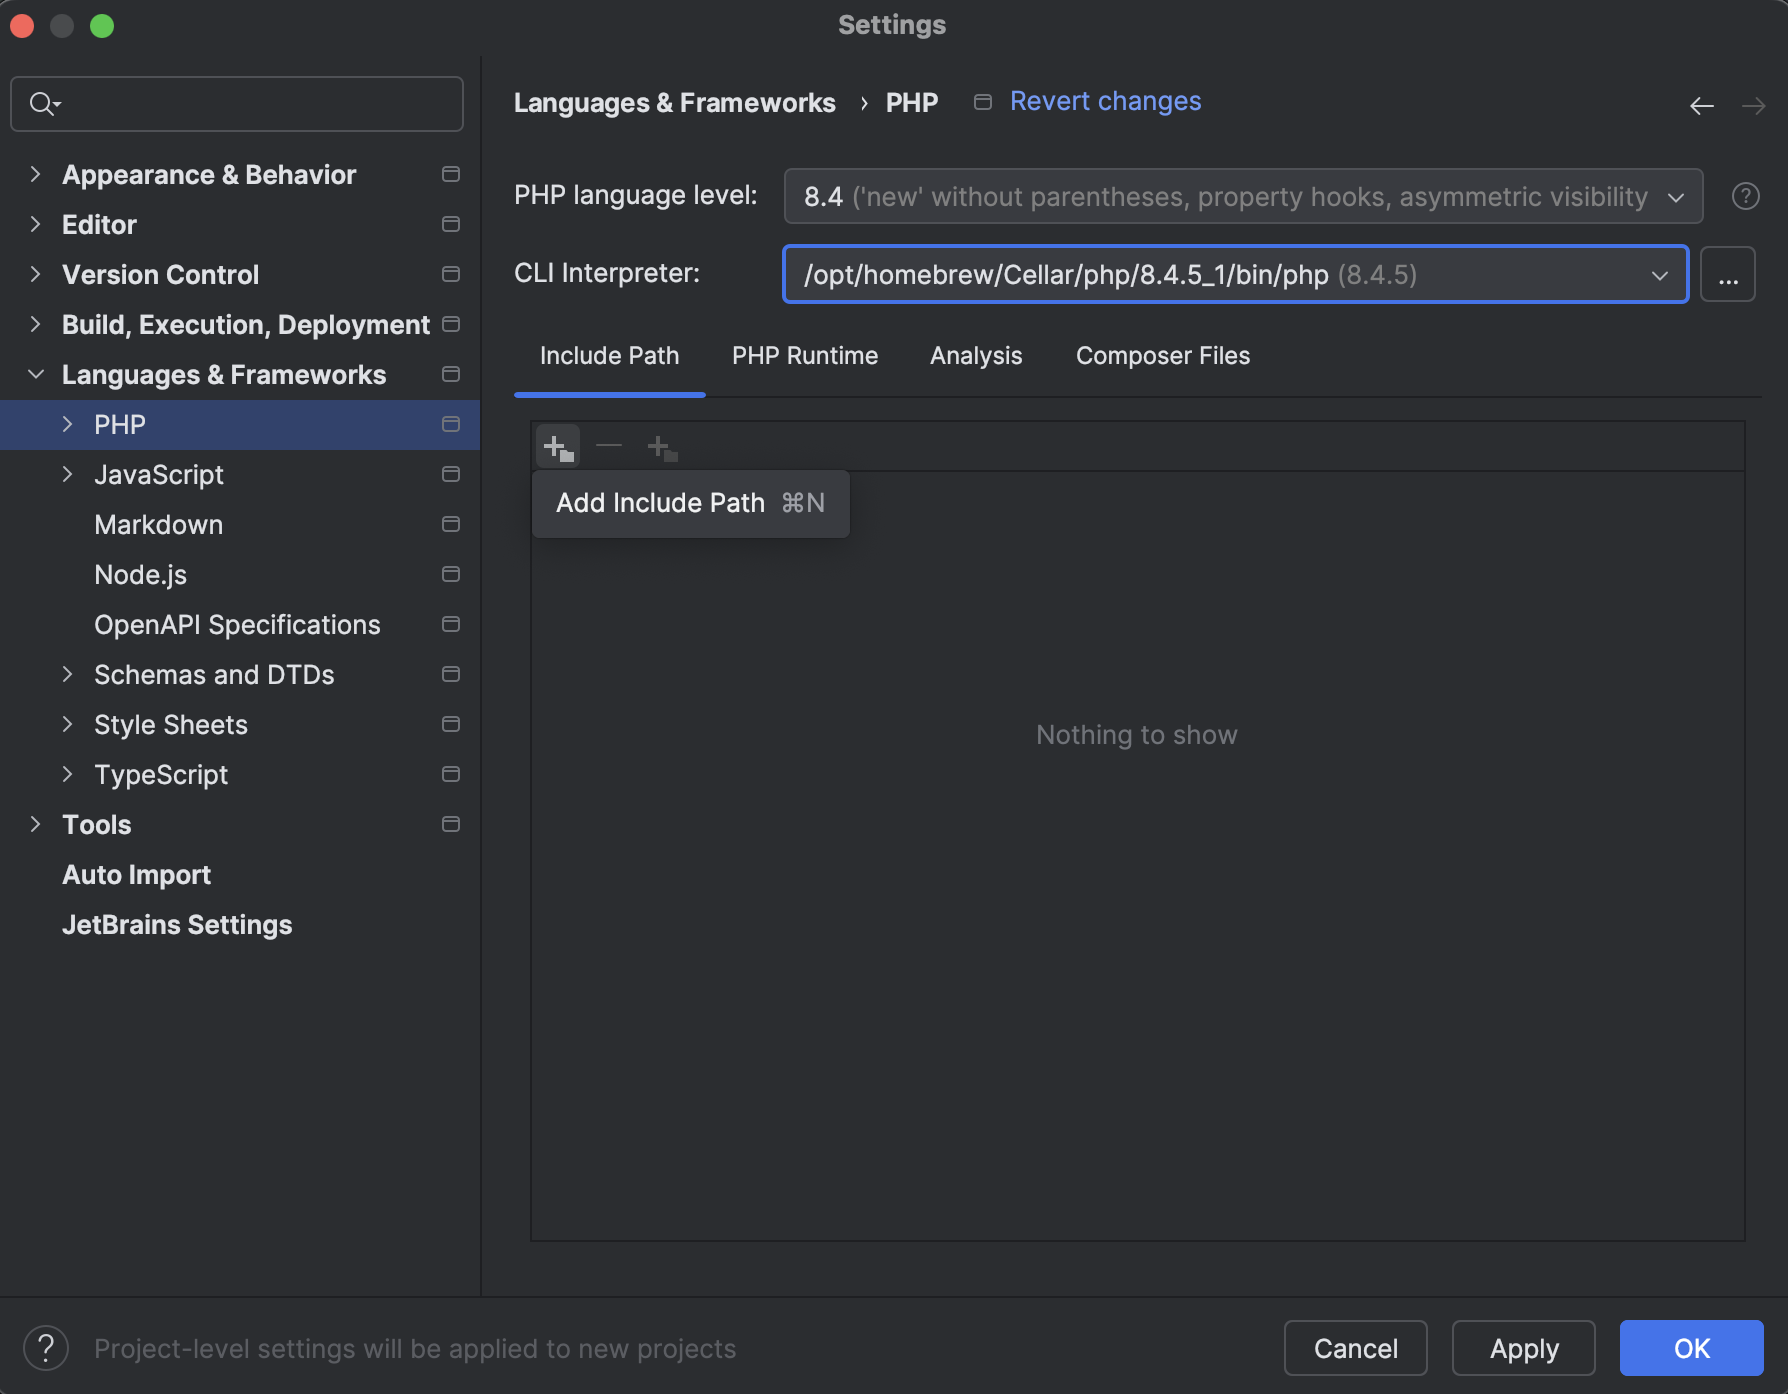1788x1394 pixels.
Task: Collapse the Languages & Frameworks section
Action: 36,374
